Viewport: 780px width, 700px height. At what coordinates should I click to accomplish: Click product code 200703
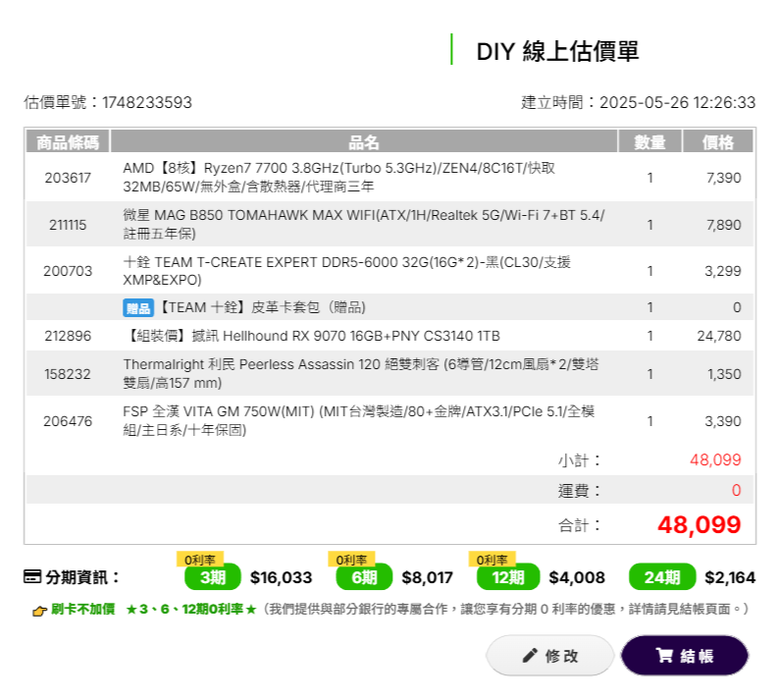coord(68,271)
